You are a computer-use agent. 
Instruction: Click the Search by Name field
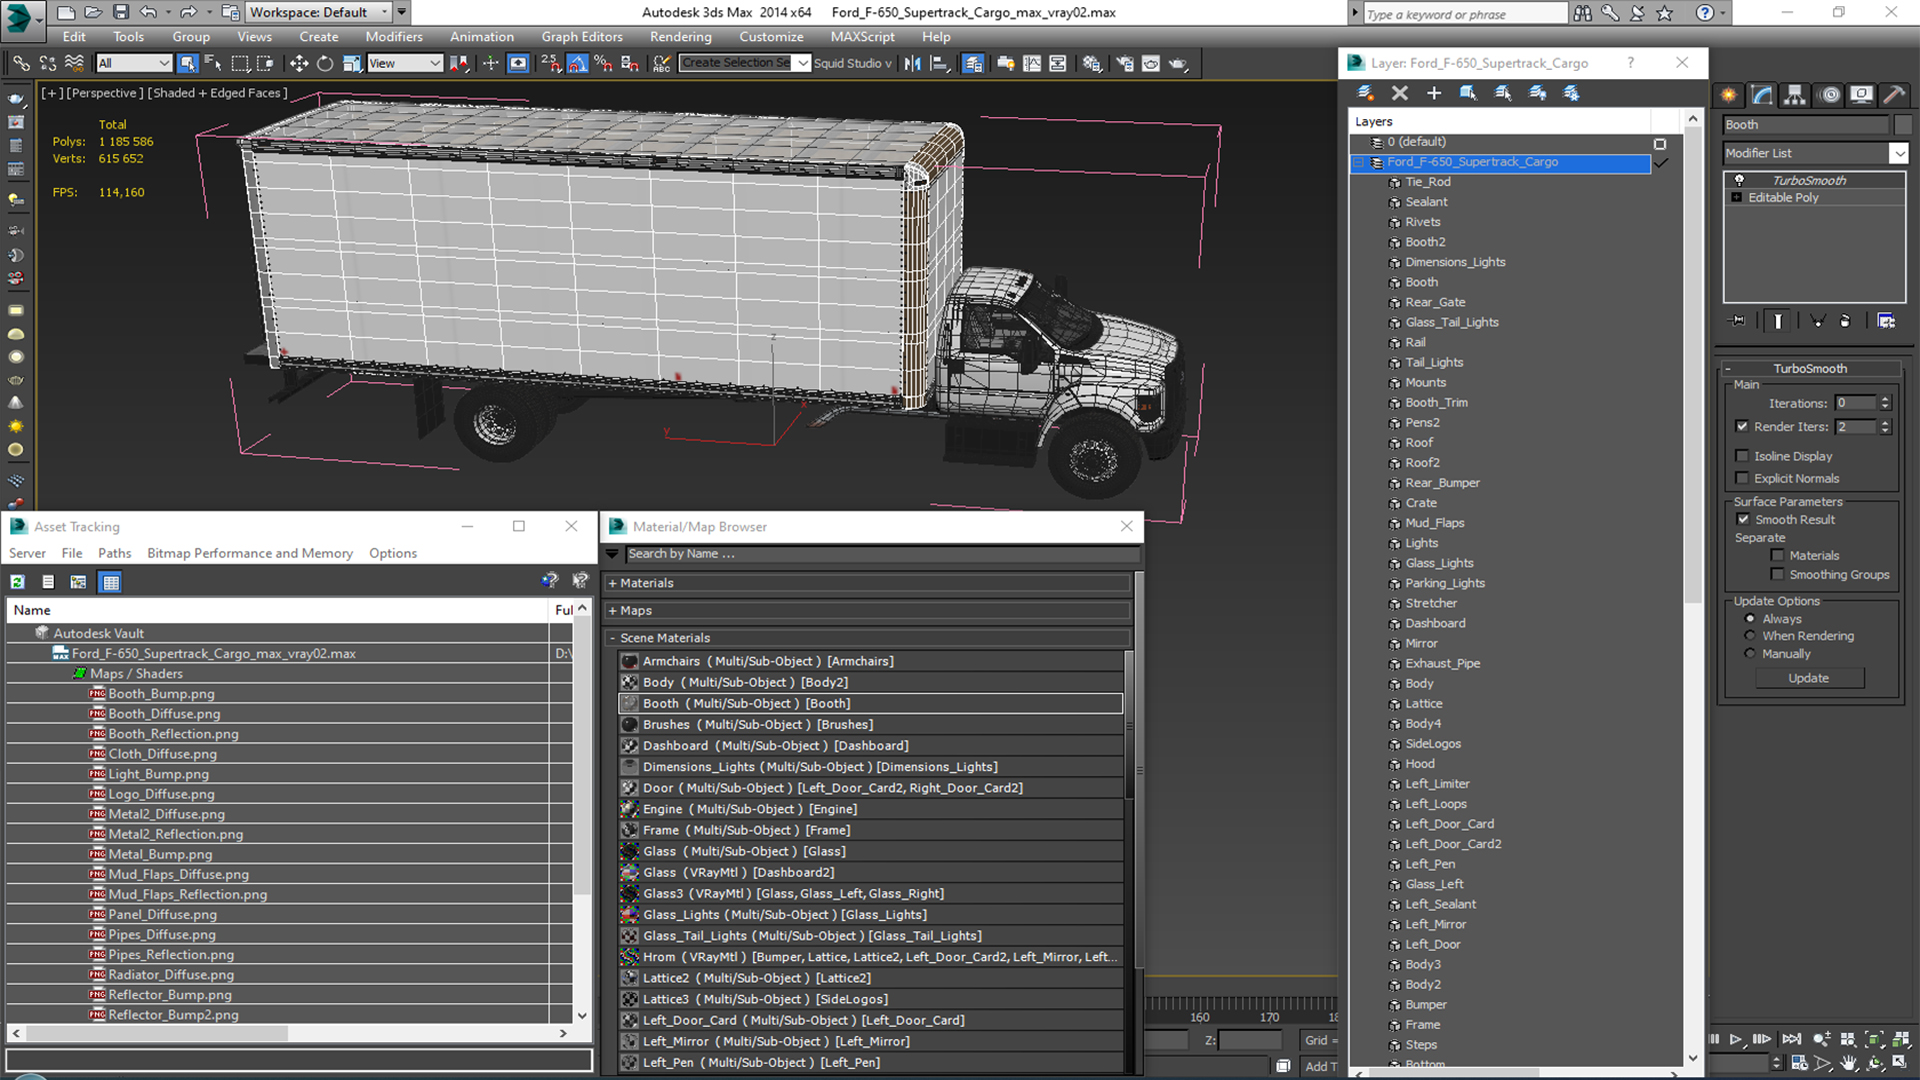point(882,554)
